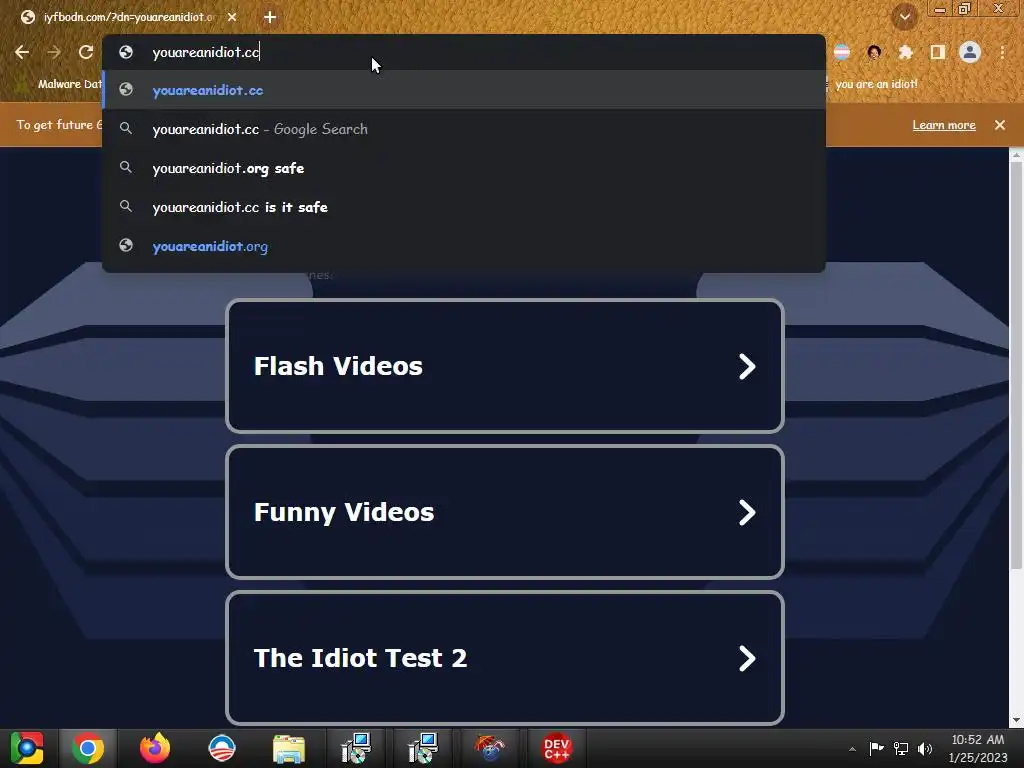1024x768 pixels.
Task: Click the Funny Videos chevron arrow
Action: coord(747,513)
